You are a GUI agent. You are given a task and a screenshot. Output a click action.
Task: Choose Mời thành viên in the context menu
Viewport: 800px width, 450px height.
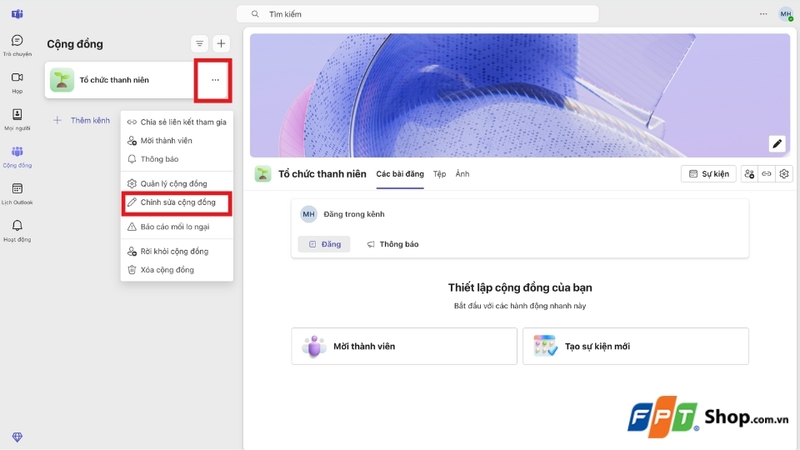click(x=177, y=140)
